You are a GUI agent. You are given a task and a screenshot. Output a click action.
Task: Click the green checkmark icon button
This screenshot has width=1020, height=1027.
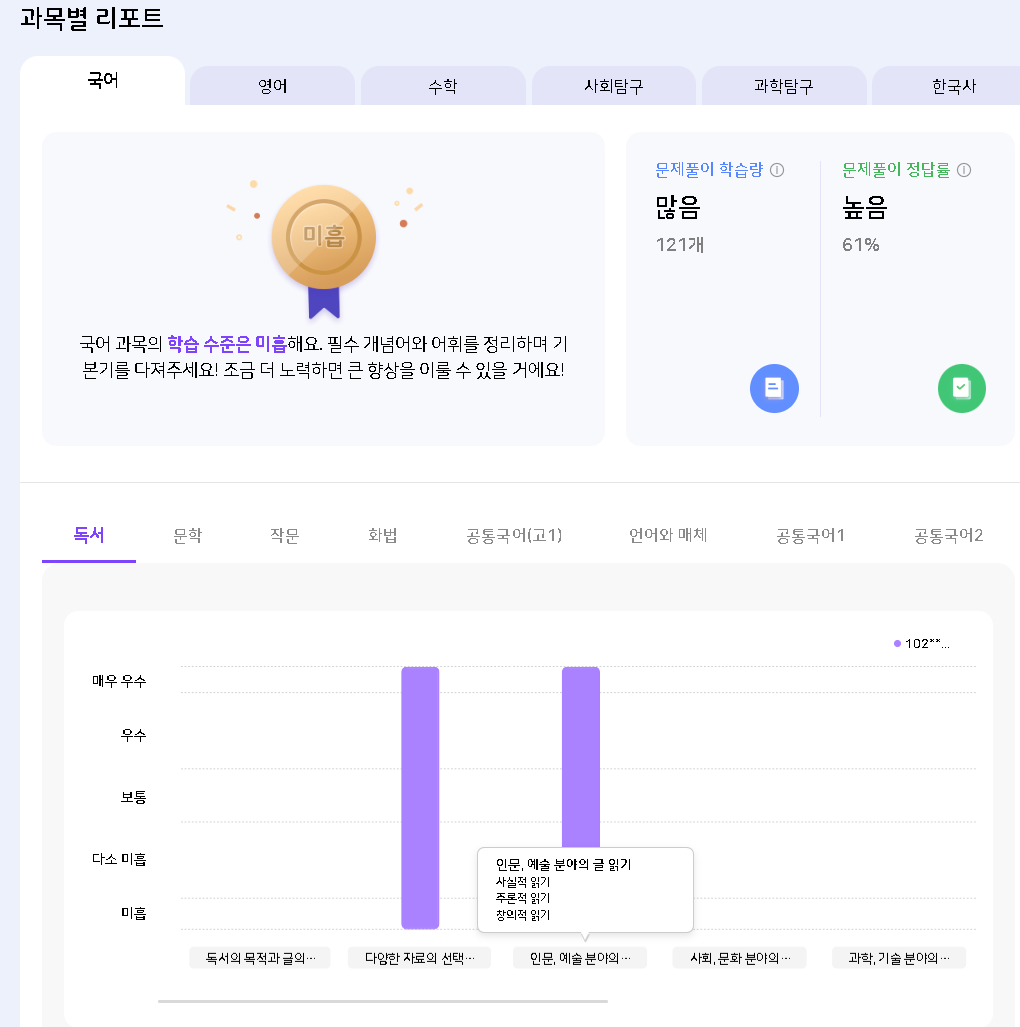coord(961,388)
